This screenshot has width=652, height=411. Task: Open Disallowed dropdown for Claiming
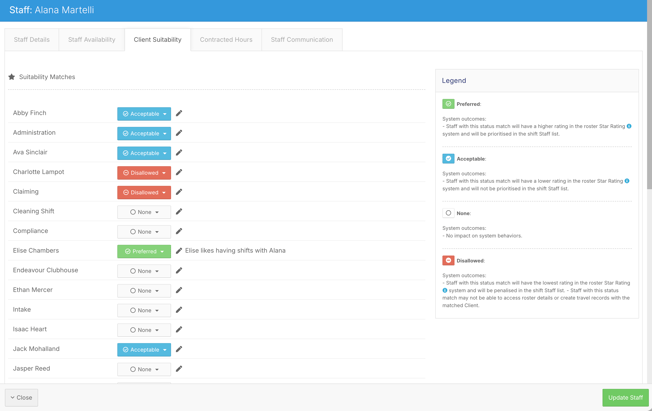coord(144,193)
